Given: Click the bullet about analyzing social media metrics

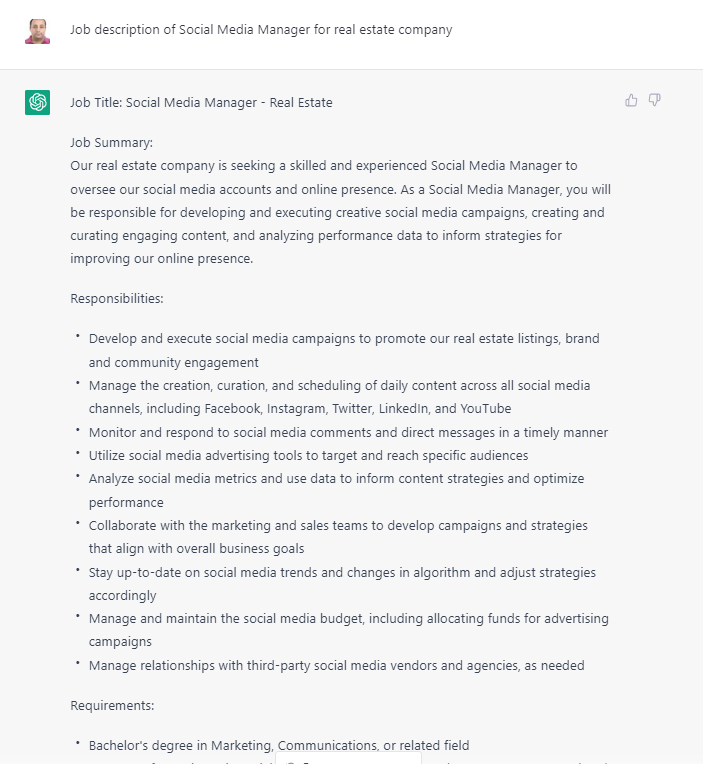Looking at the screenshot, I should pyautogui.click(x=336, y=490).
